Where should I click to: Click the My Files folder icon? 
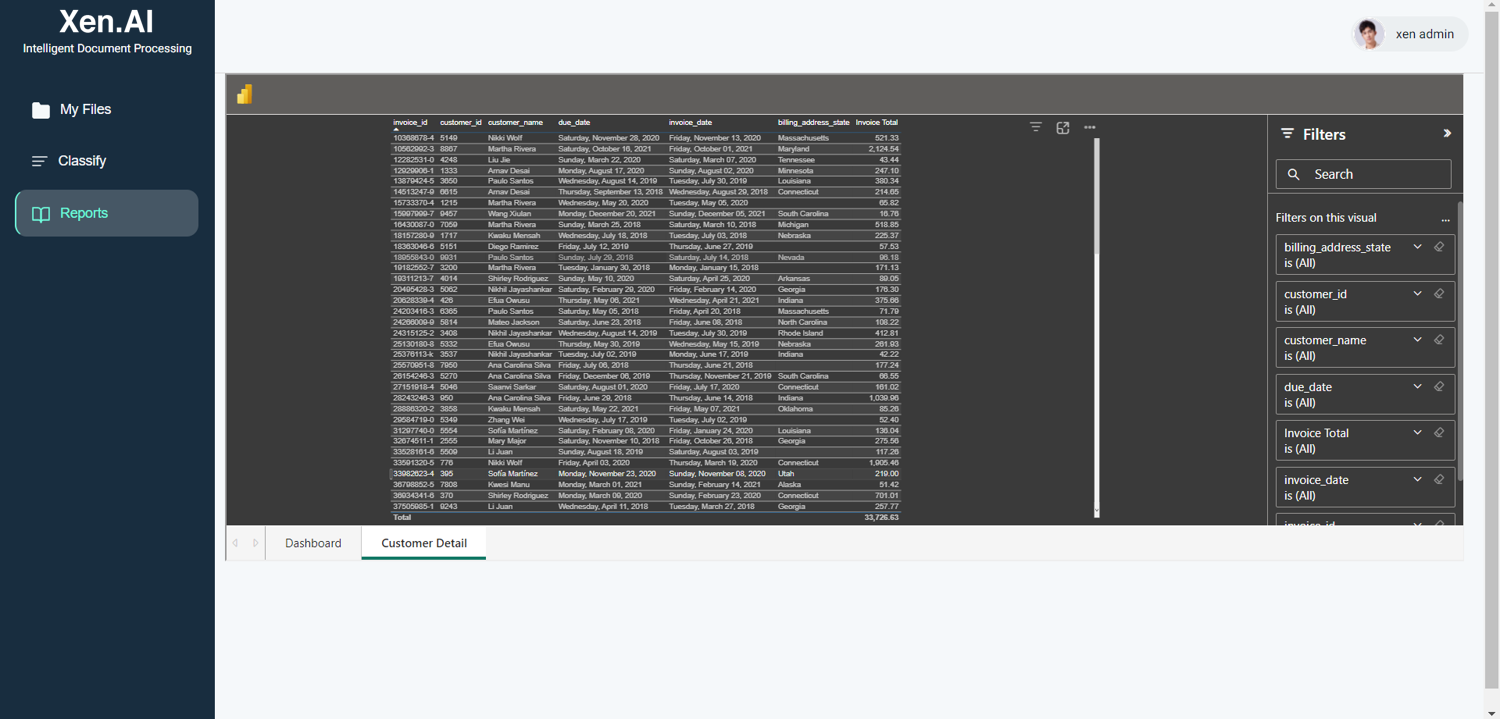tap(40, 109)
